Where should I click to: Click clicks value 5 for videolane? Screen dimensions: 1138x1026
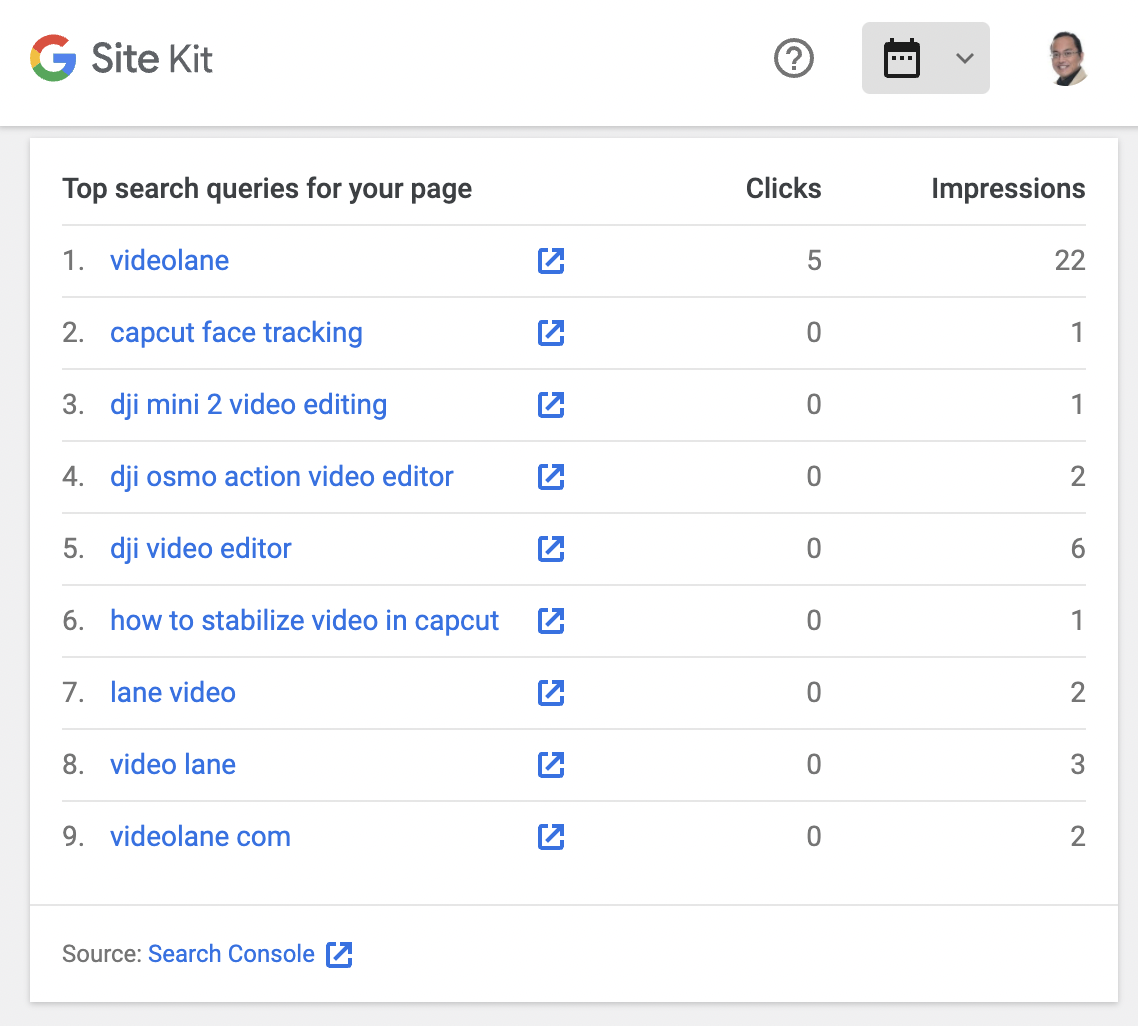(814, 260)
